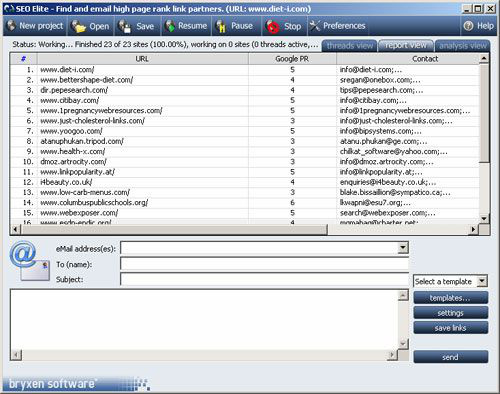
Task: Expand the eMail address(es) dropdown
Action: click(403, 248)
